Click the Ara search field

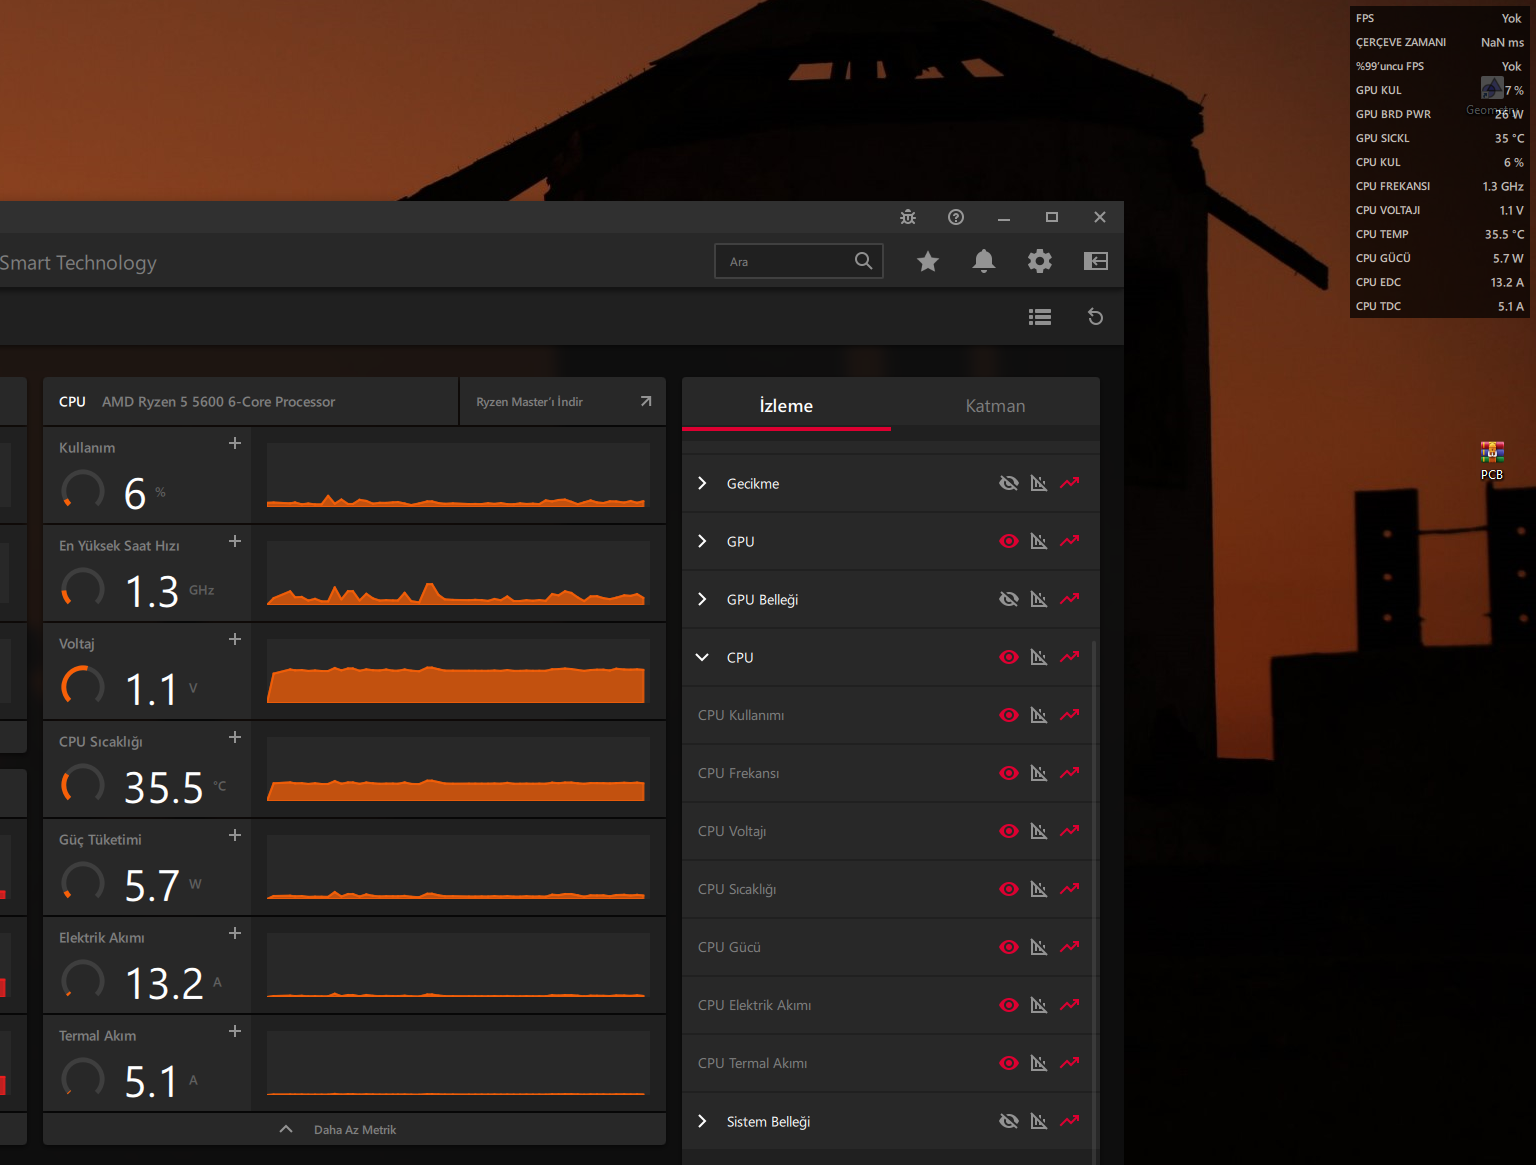(799, 261)
